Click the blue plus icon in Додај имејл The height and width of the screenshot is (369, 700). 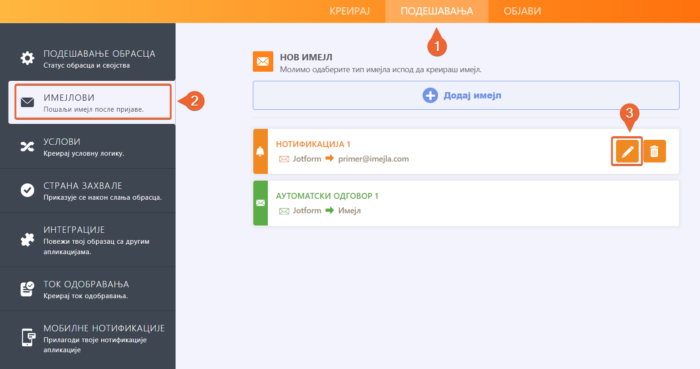(430, 95)
